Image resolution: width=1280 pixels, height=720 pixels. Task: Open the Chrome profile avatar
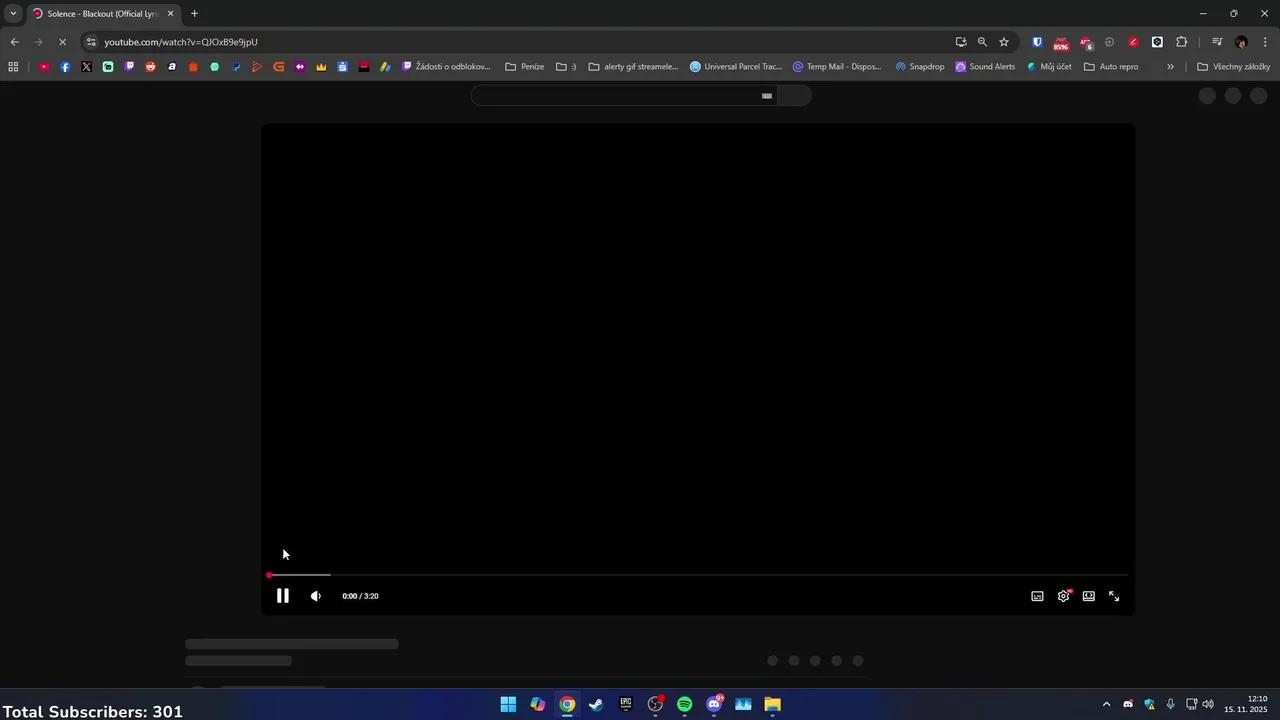tap(1241, 42)
